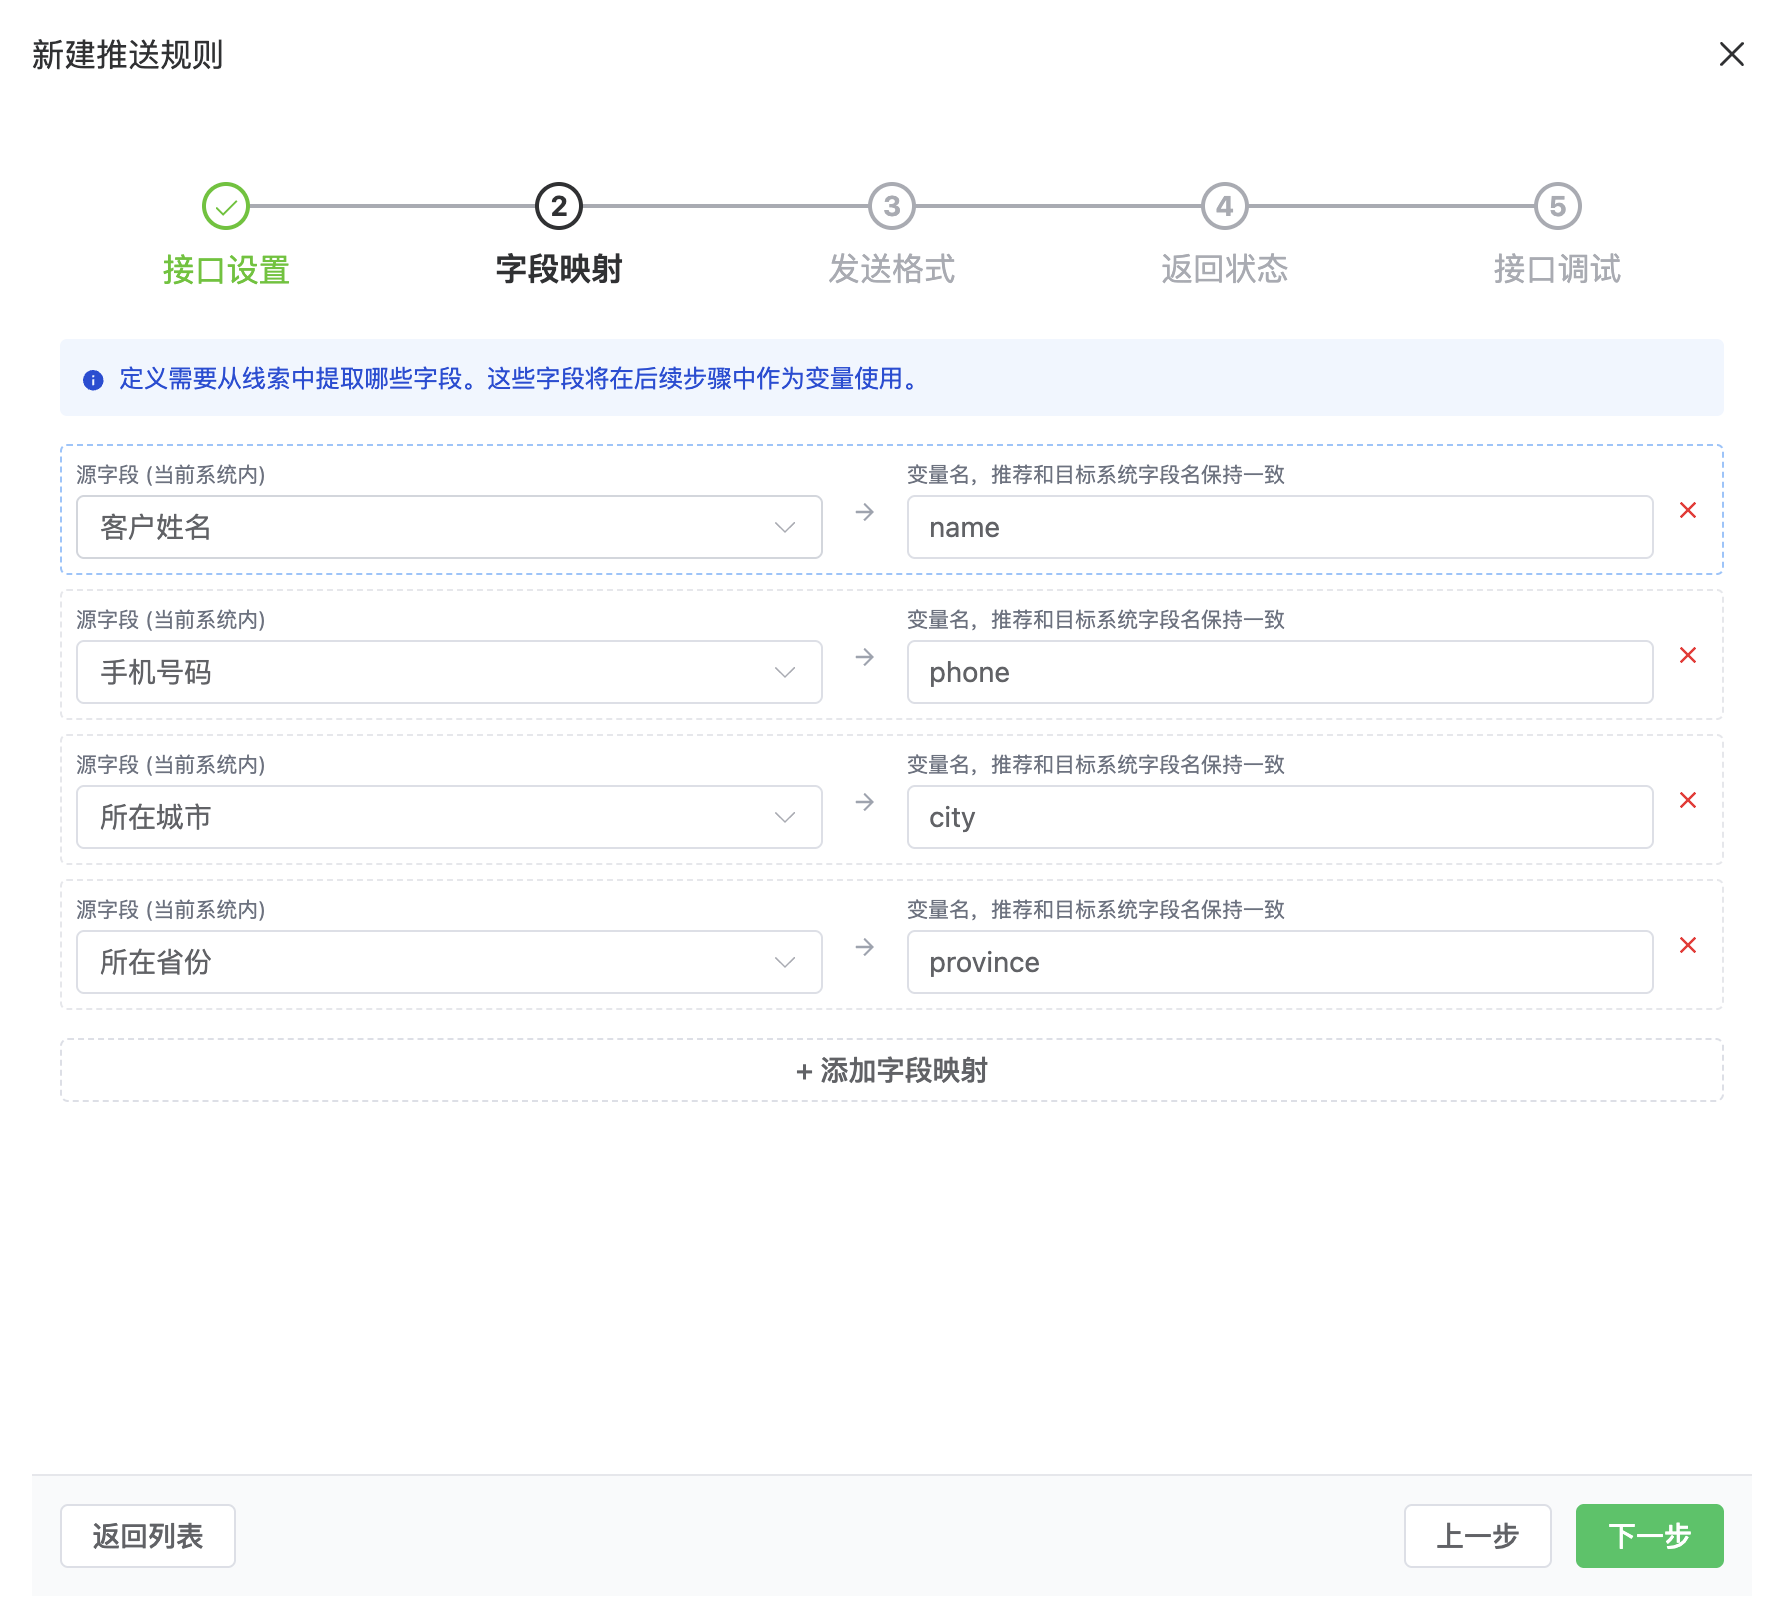Expand the 所在省份 source field dropdown
Screen dimensions: 1768x1614
449,962
